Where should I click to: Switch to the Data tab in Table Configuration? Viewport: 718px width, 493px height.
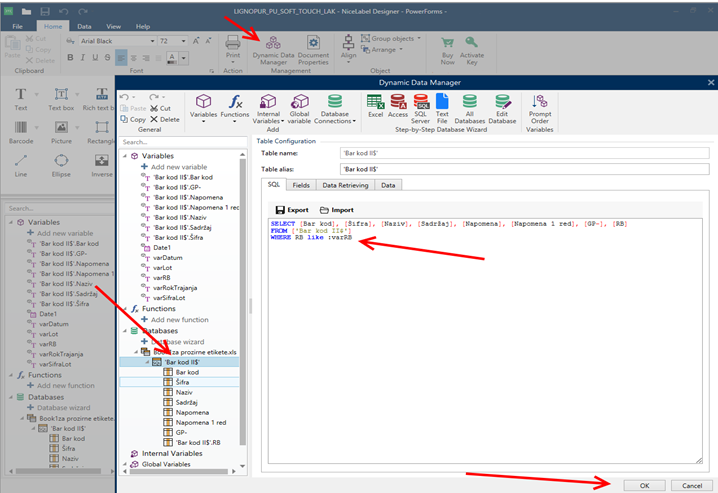[388, 185]
